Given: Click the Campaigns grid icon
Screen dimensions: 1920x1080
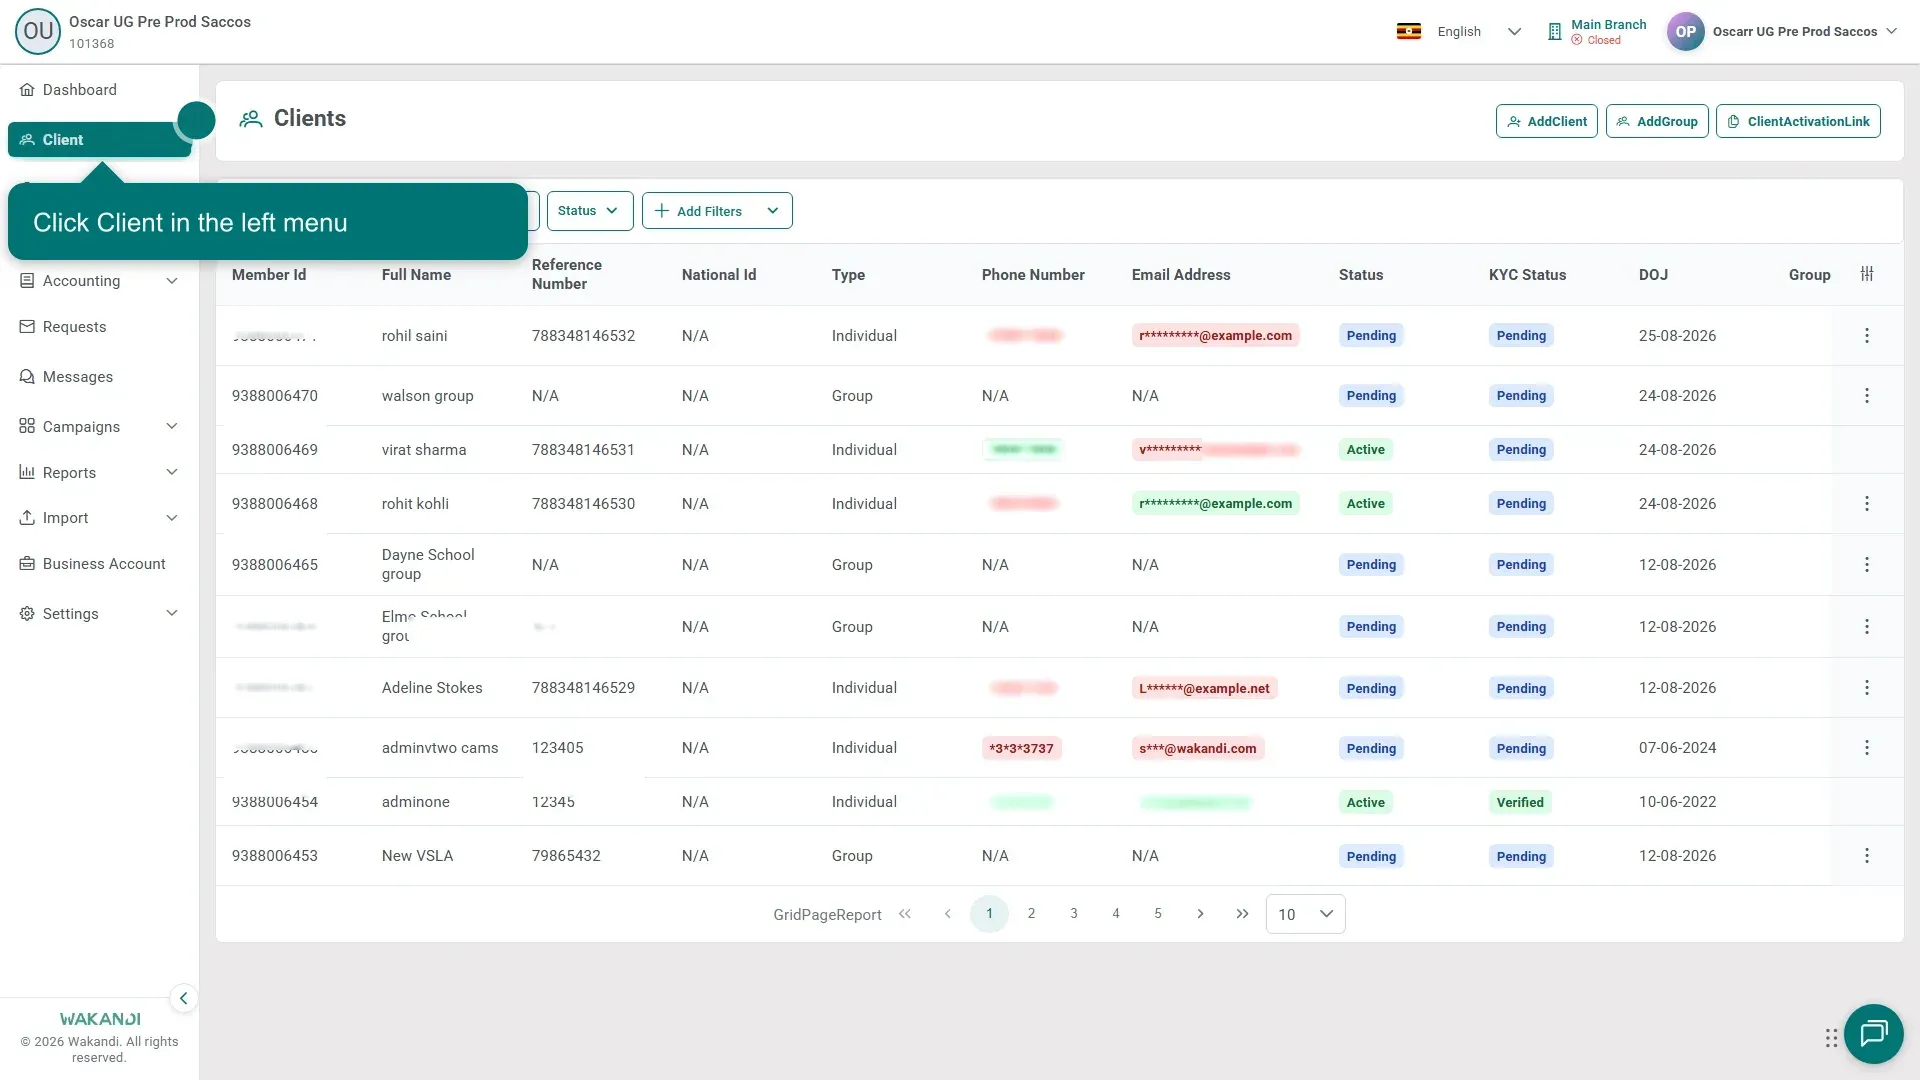Looking at the screenshot, I should point(27,427).
